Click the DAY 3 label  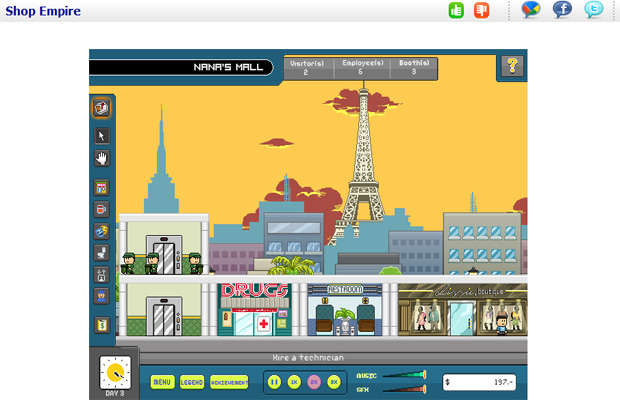pyautogui.click(x=115, y=394)
